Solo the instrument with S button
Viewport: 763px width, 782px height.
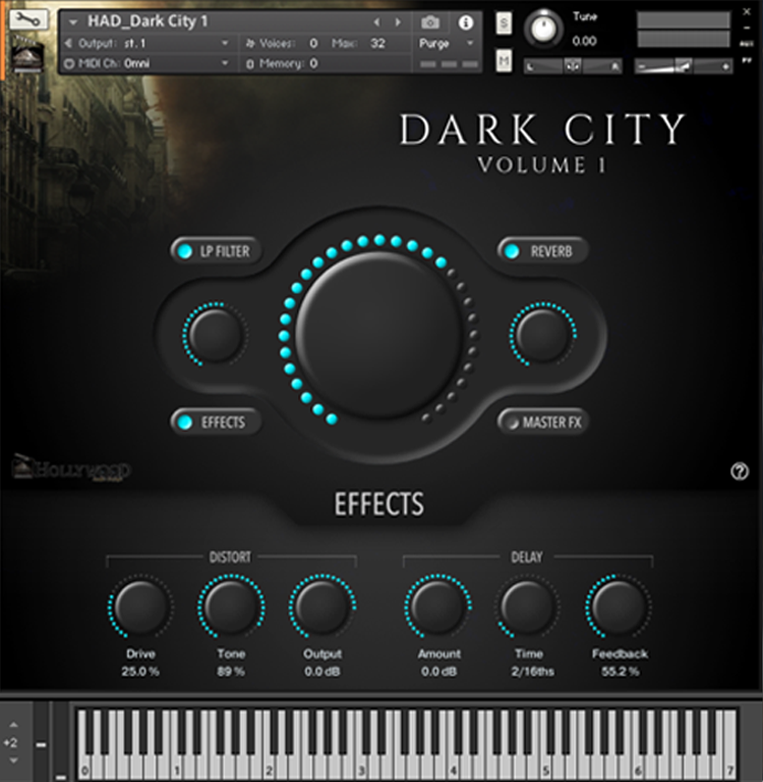(504, 23)
